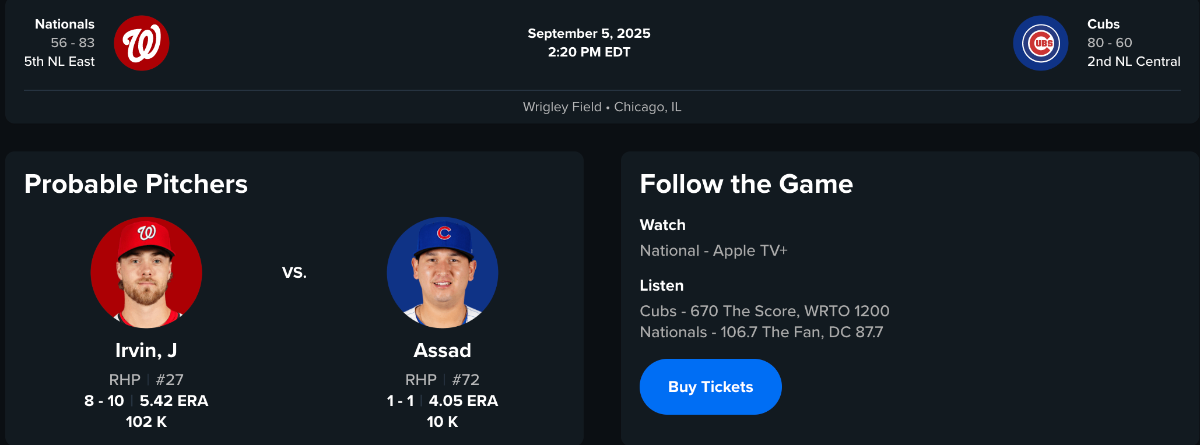
Task: Open the Assad pitcher name link
Action: point(442,350)
